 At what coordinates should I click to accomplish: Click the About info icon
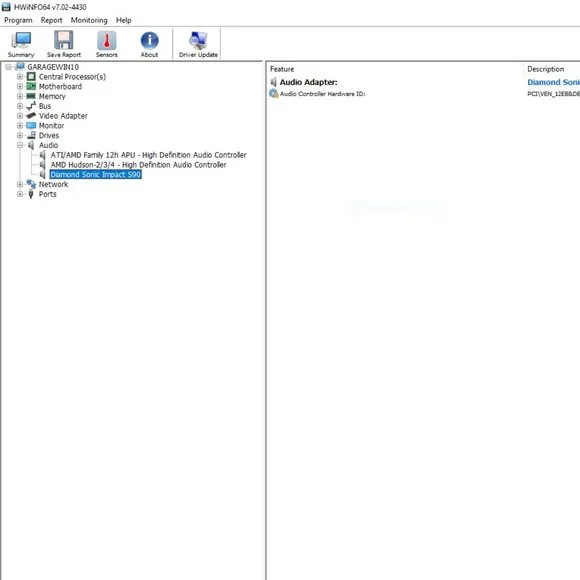149,40
